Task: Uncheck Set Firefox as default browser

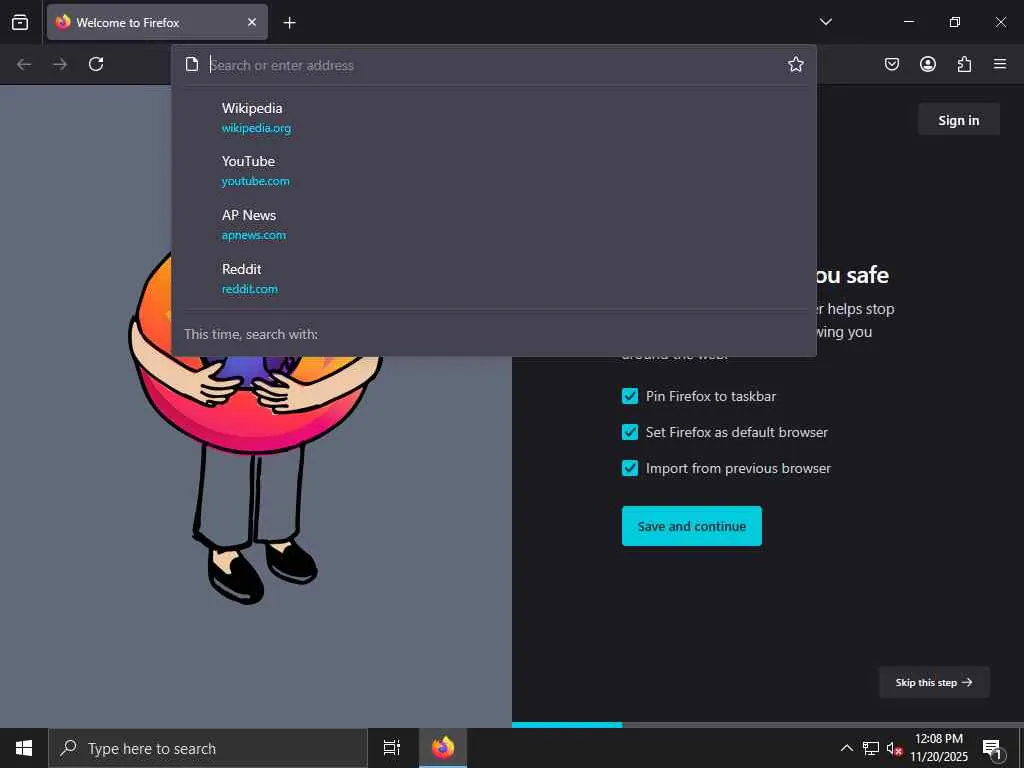Action: (x=630, y=432)
